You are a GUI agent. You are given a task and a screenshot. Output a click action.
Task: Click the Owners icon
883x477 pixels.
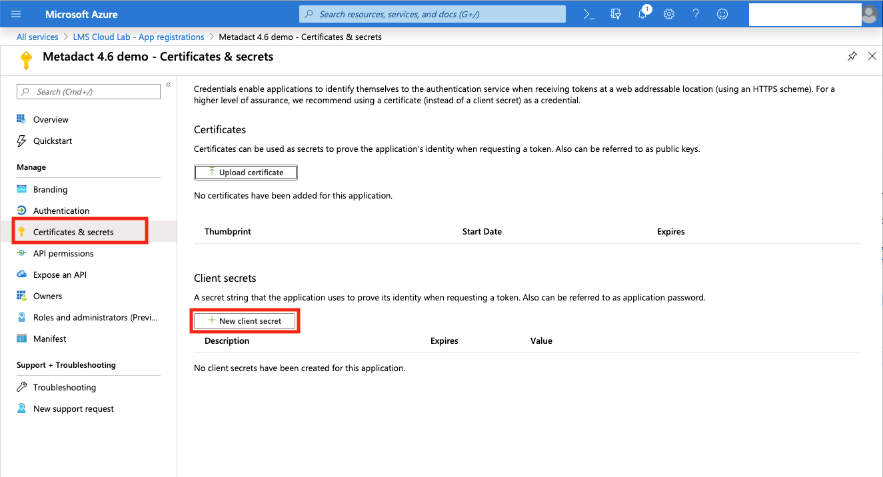pyautogui.click(x=21, y=296)
